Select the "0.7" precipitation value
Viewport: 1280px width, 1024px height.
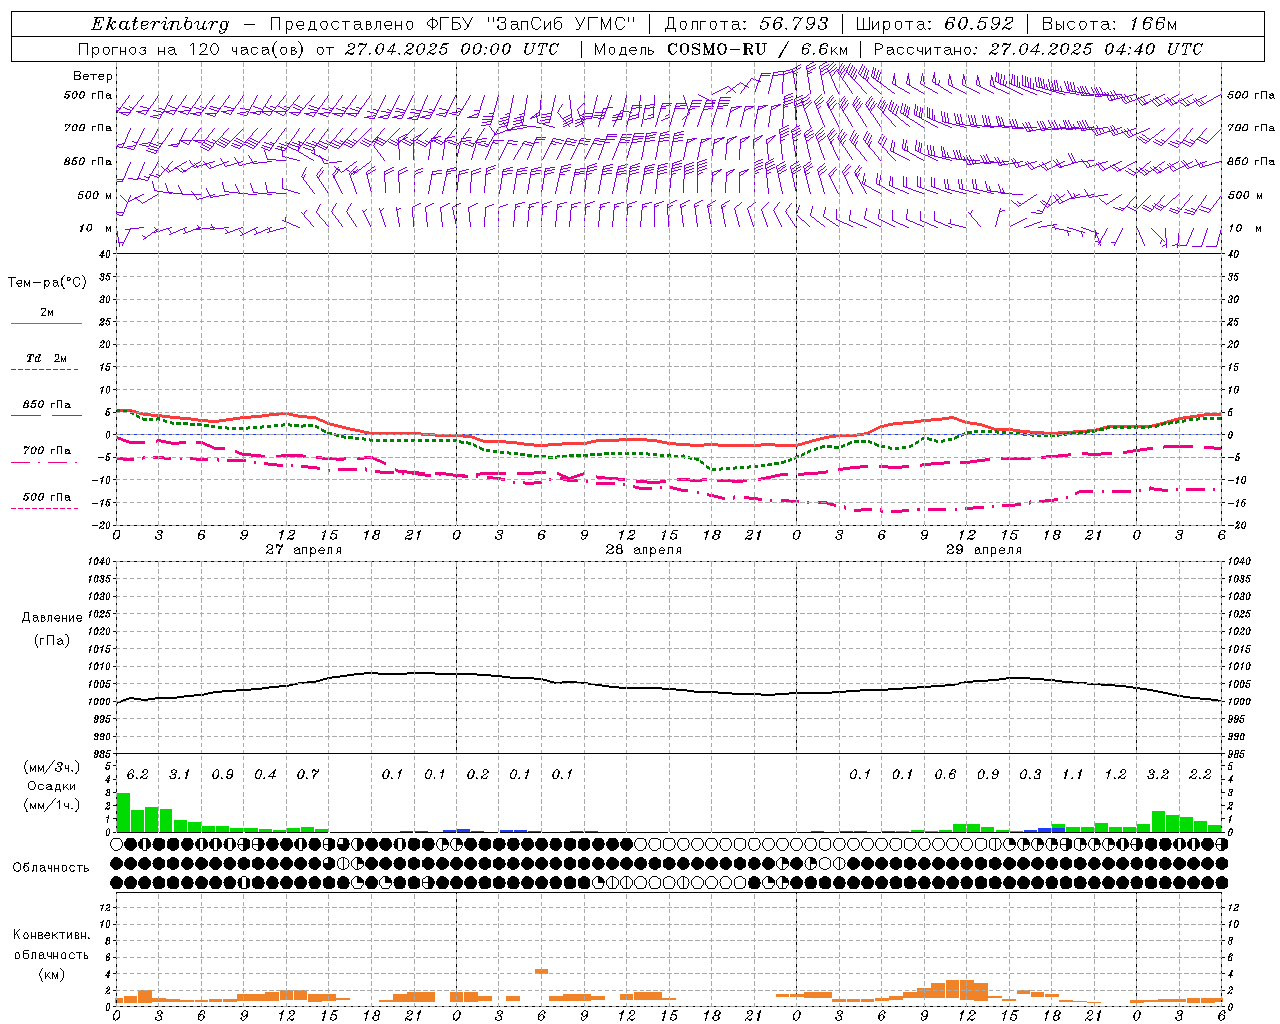pyautogui.click(x=308, y=775)
